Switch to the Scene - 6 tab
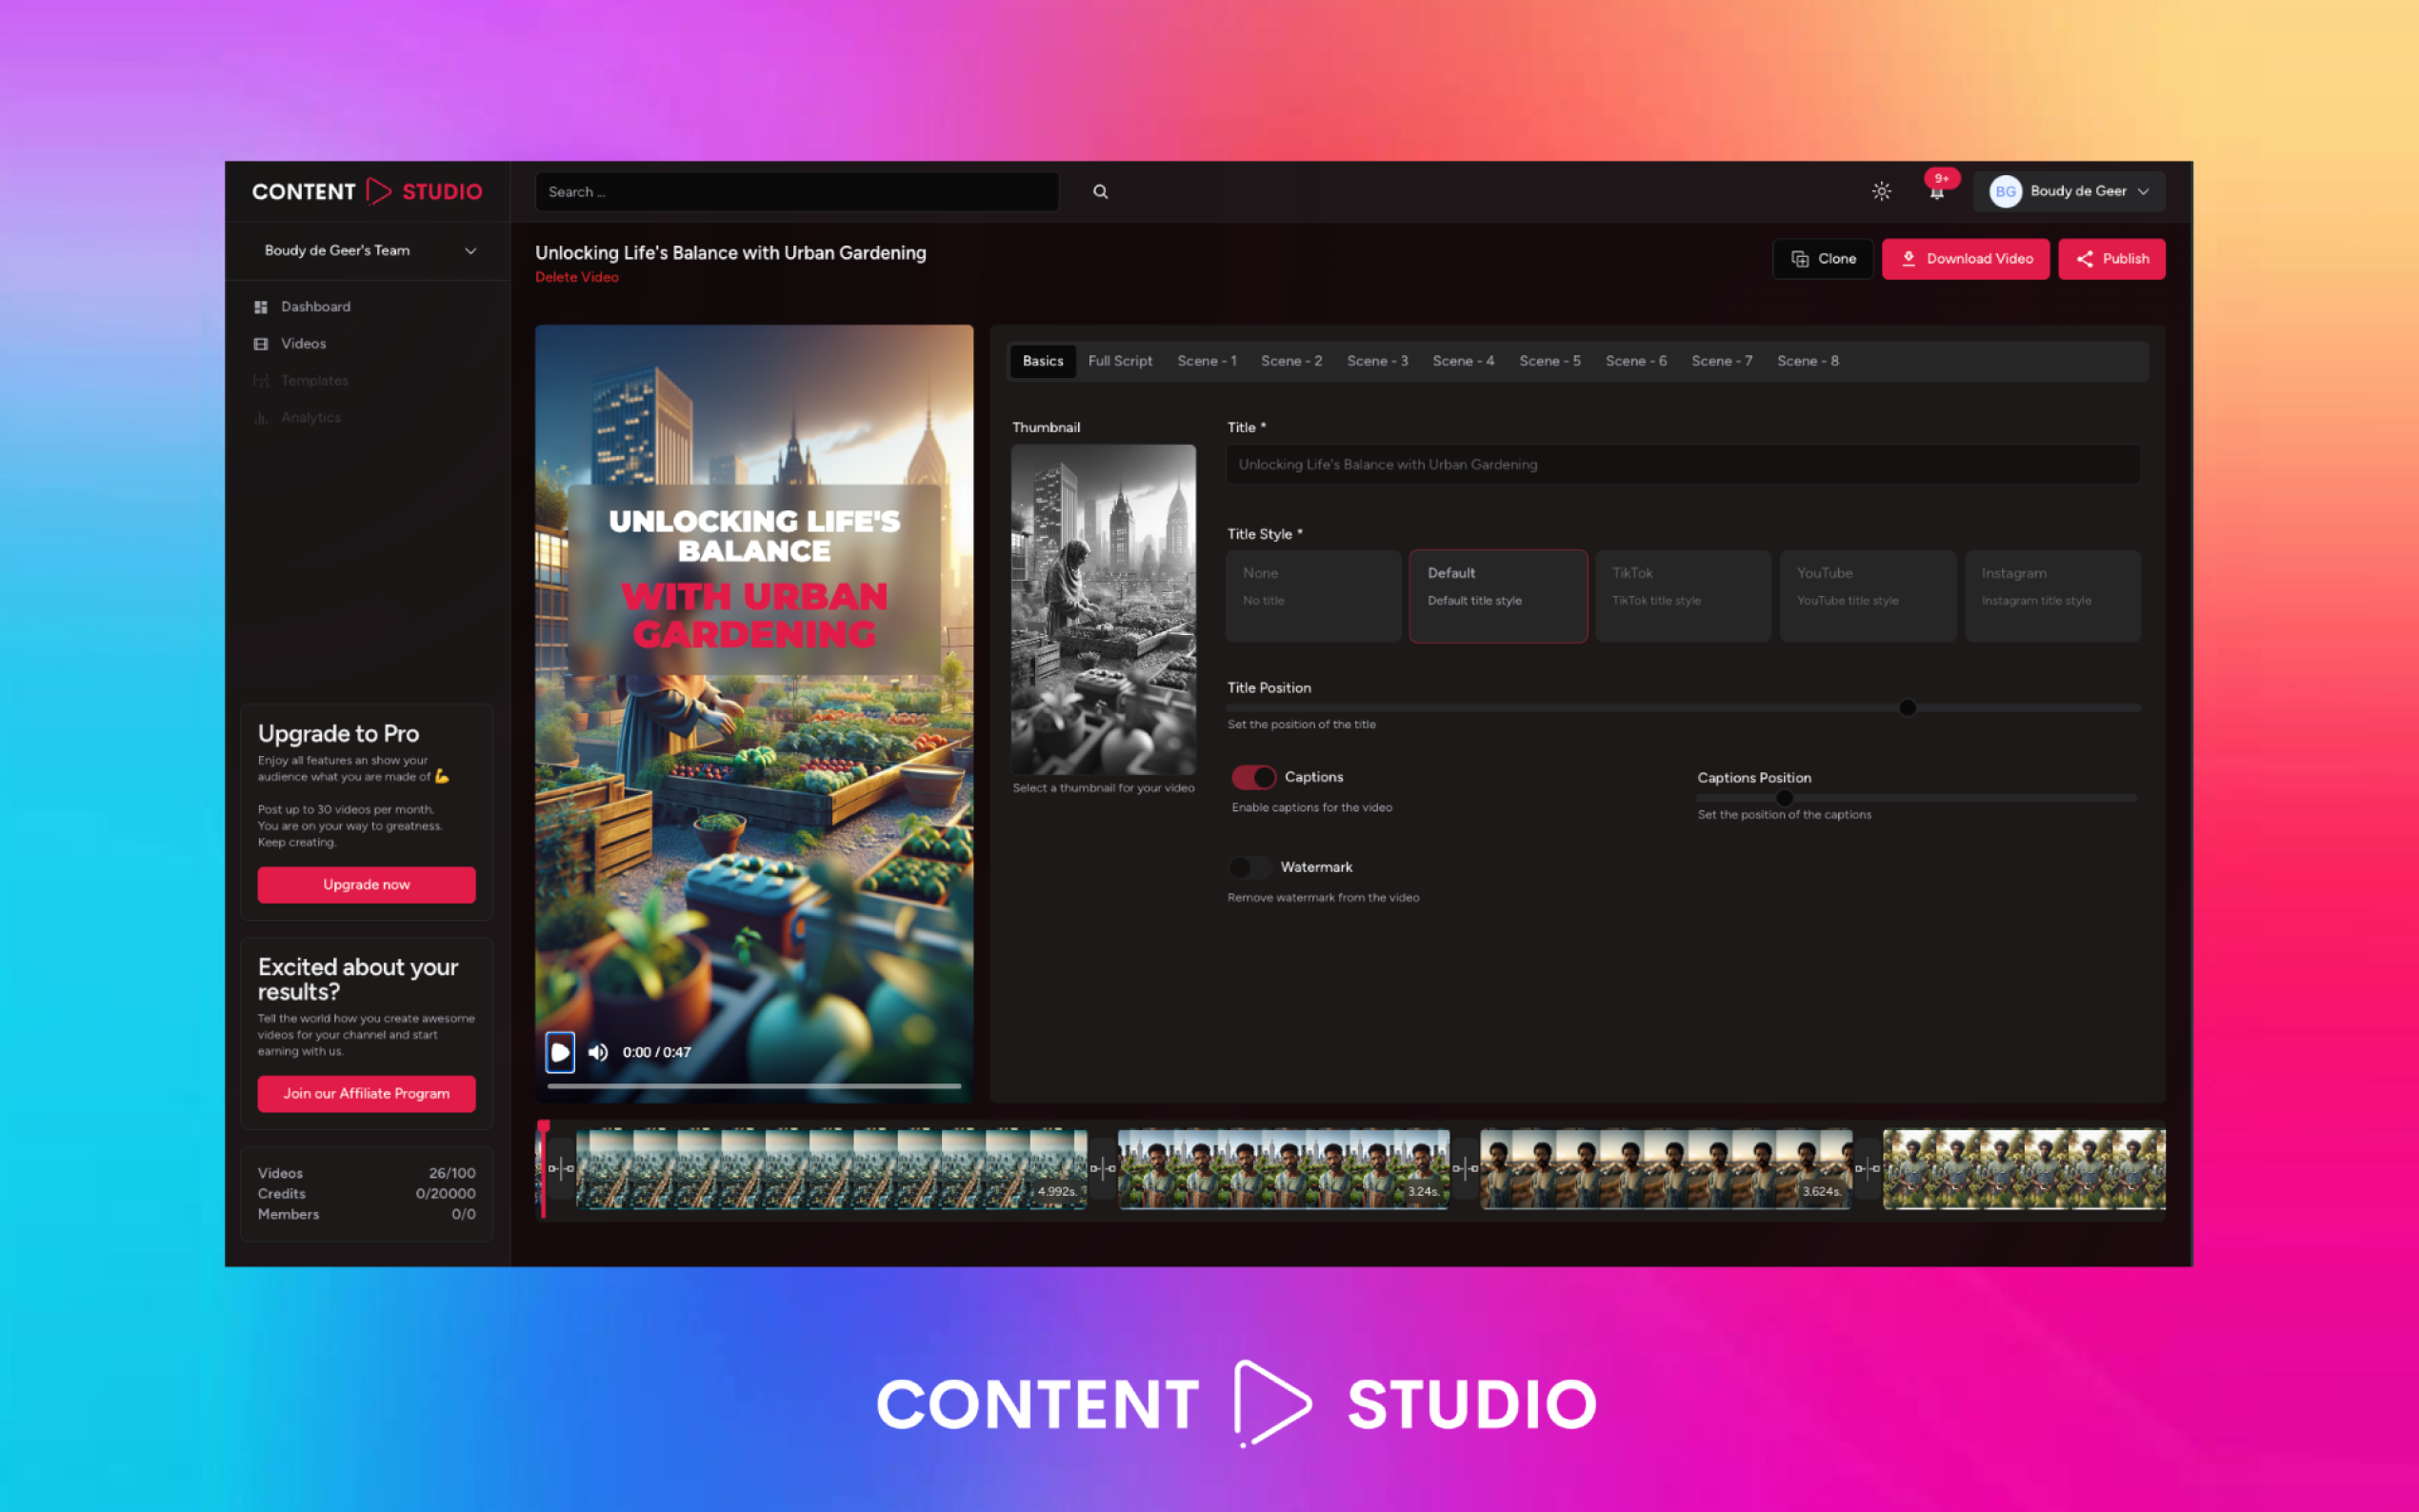The width and height of the screenshot is (2419, 1512). click(1636, 361)
